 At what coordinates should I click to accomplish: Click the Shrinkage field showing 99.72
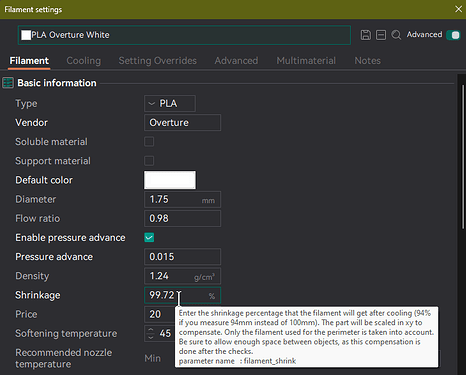182,295
